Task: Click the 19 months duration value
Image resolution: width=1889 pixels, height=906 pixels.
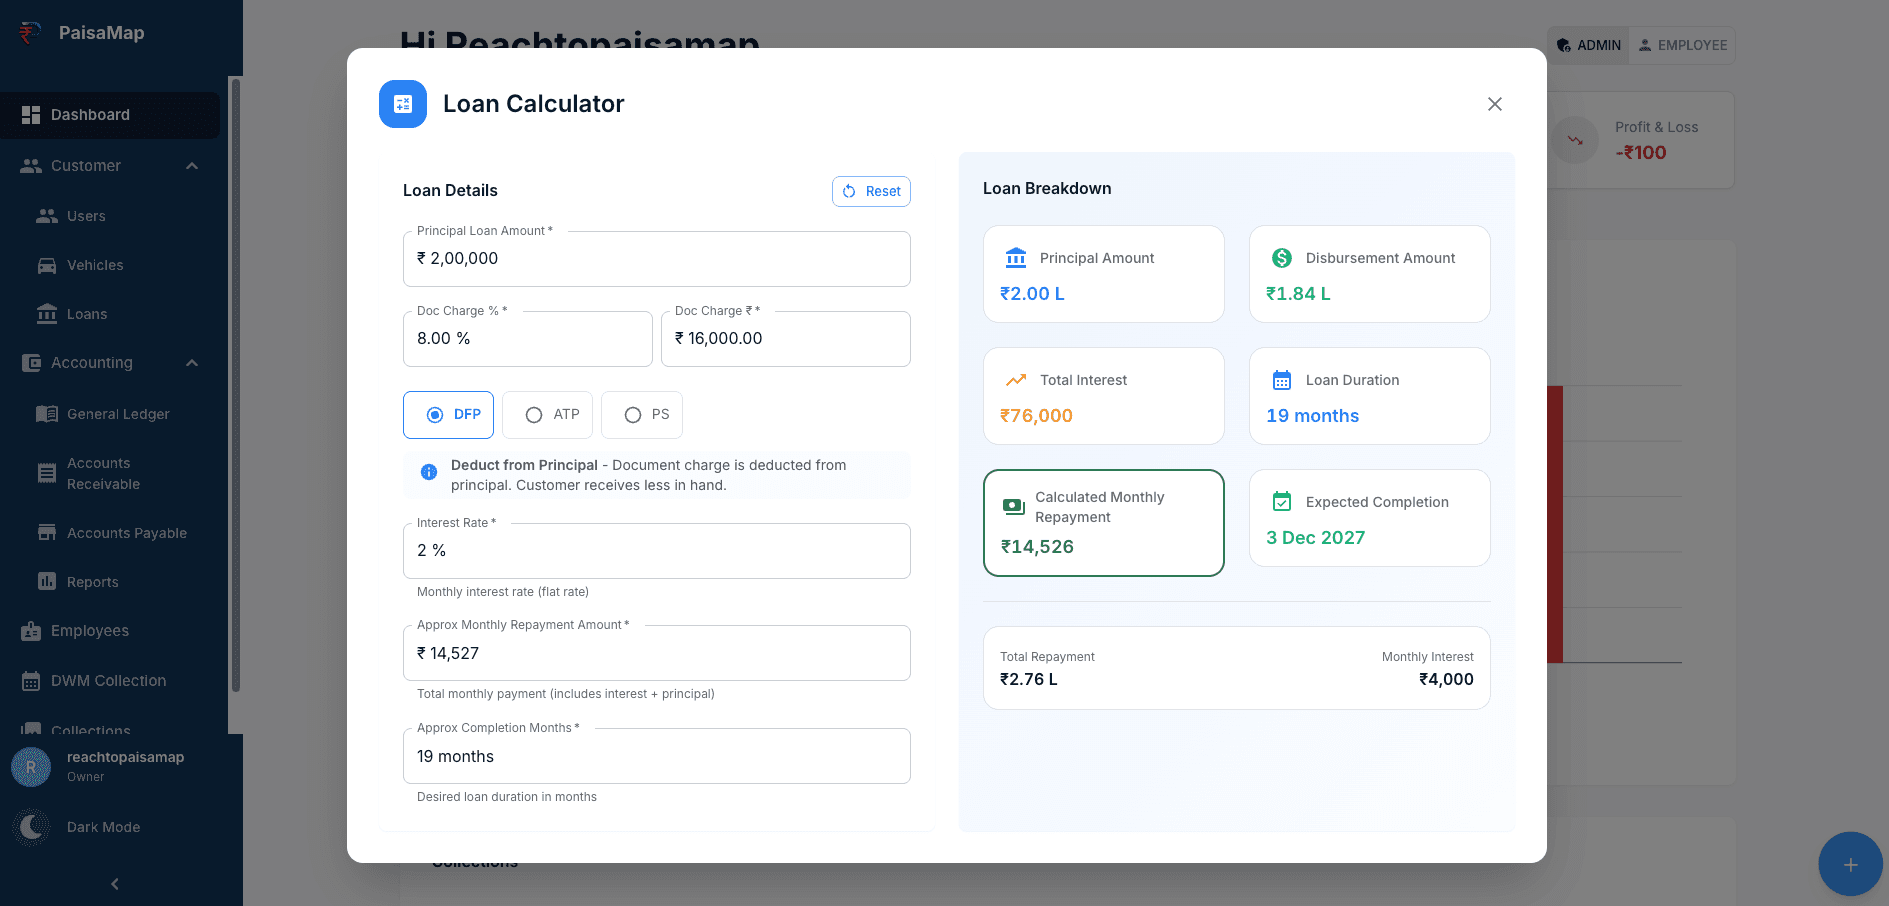Action: pyautogui.click(x=1312, y=416)
